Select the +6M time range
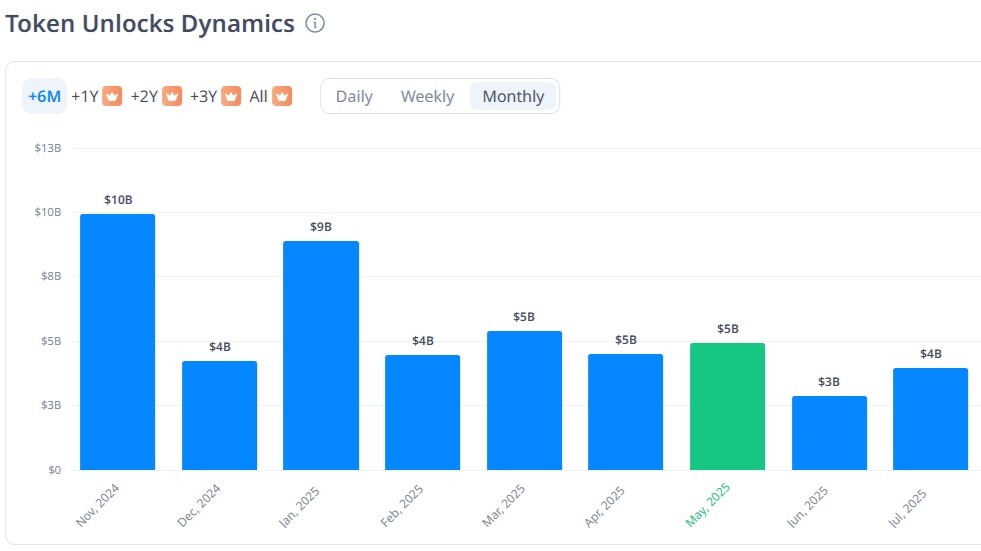The height and width of the screenshot is (551, 981). [45, 96]
